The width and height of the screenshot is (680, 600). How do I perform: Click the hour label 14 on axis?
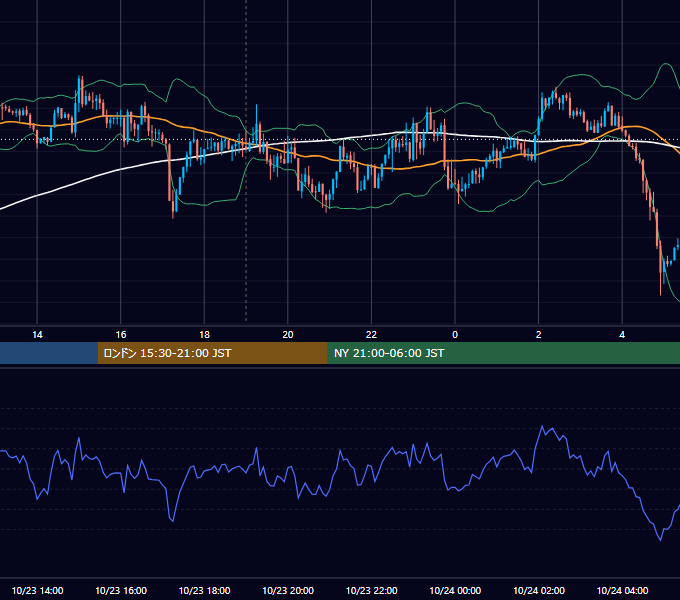(x=37, y=335)
